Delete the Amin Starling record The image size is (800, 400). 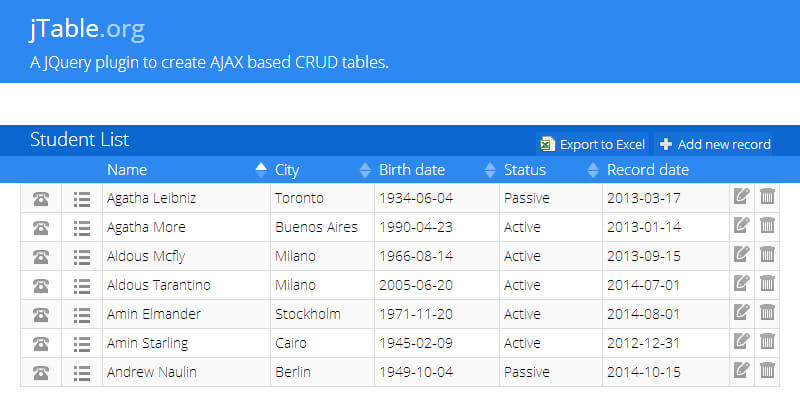coord(767,343)
